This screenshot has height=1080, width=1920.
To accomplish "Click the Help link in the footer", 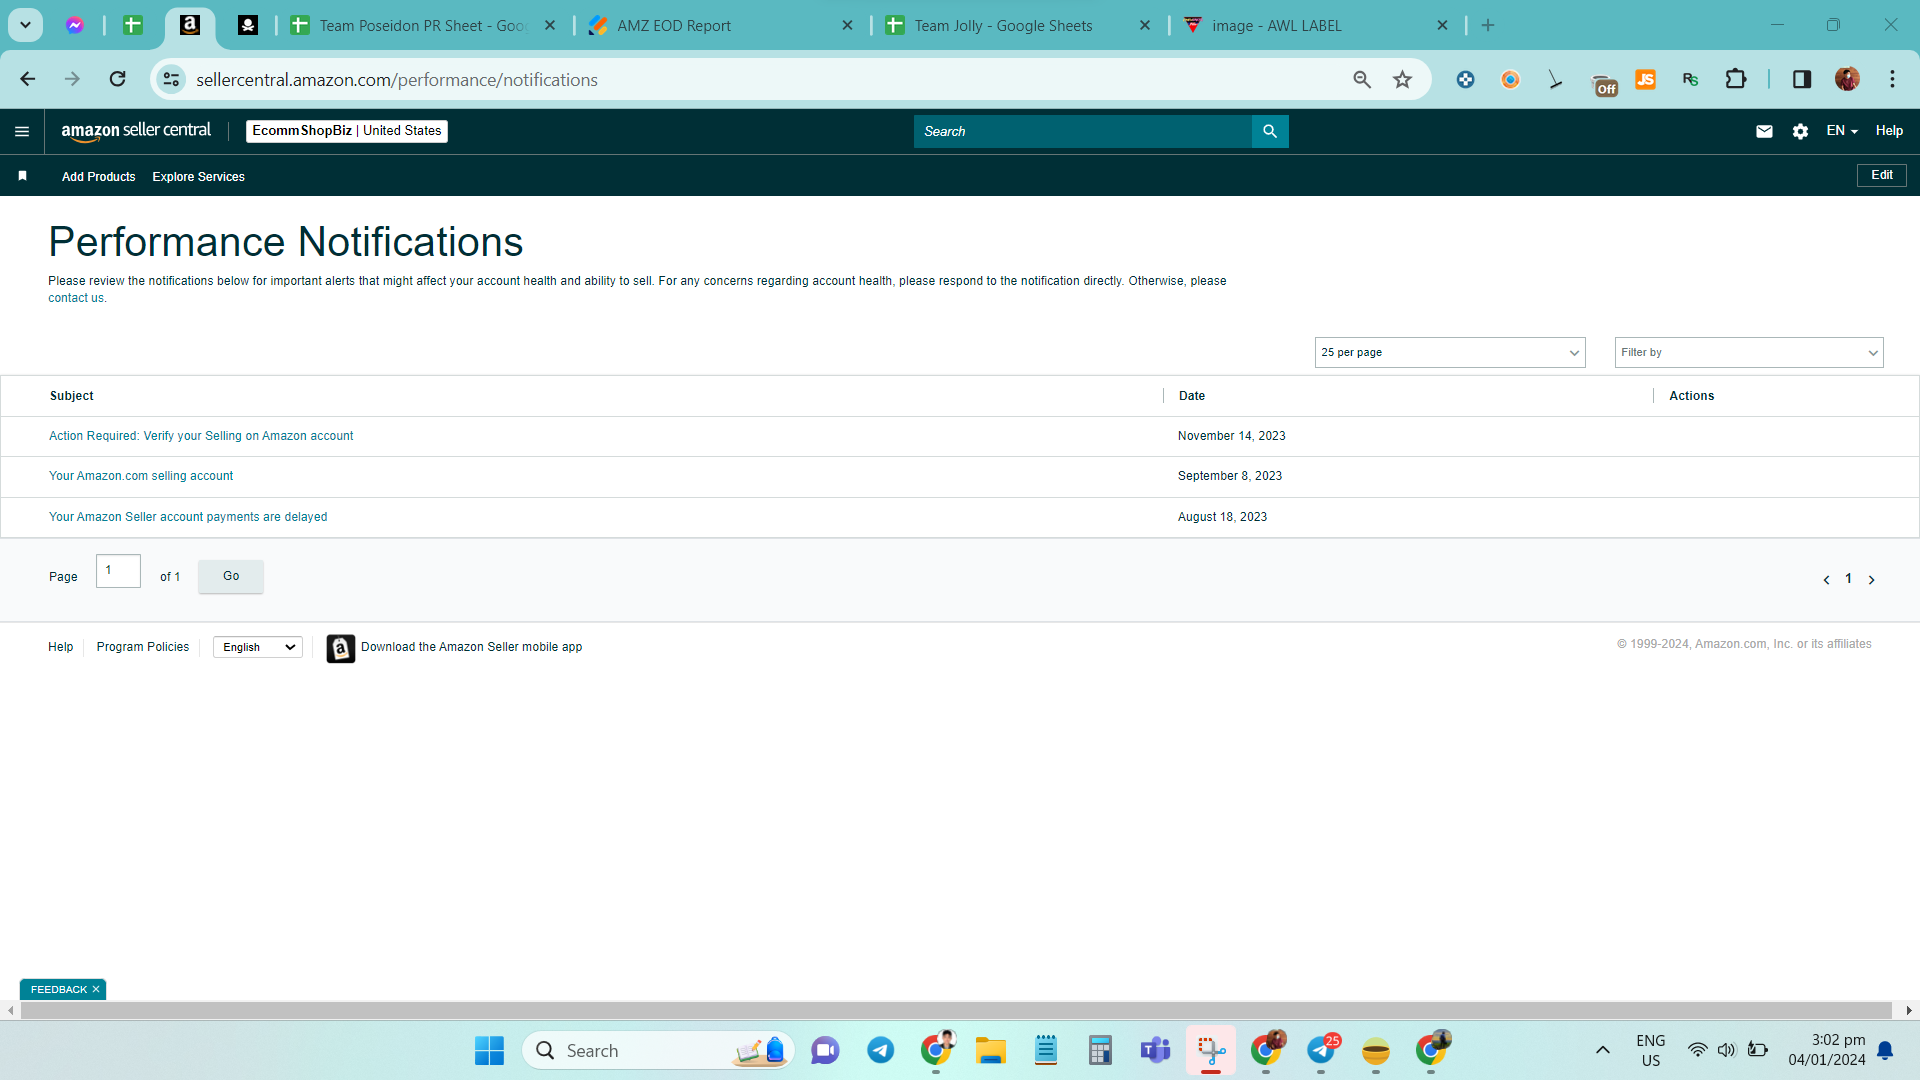I will [x=60, y=647].
